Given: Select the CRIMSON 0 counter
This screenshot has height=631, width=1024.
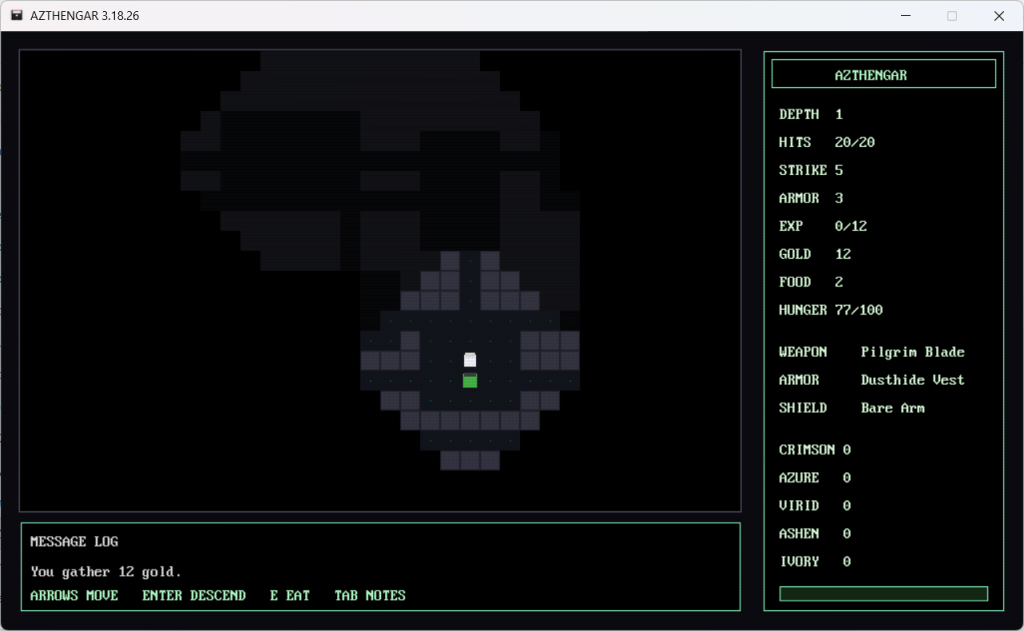Looking at the screenshot, I should [815, 450].
